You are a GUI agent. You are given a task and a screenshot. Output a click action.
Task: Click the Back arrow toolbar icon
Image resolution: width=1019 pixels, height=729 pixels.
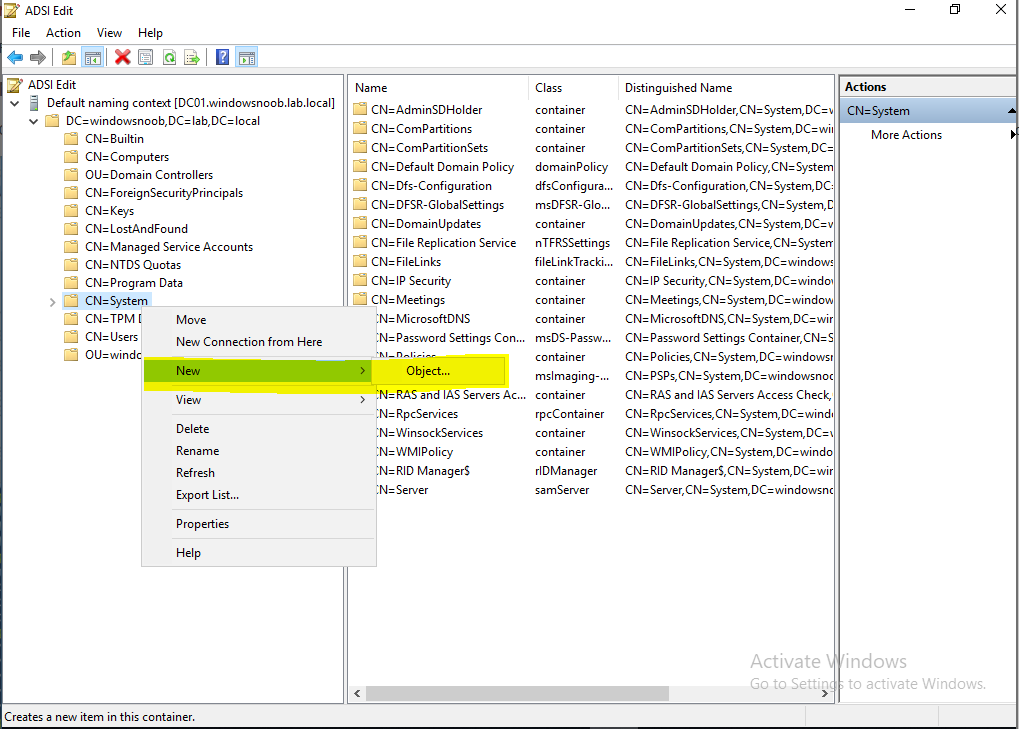(15, 58)
